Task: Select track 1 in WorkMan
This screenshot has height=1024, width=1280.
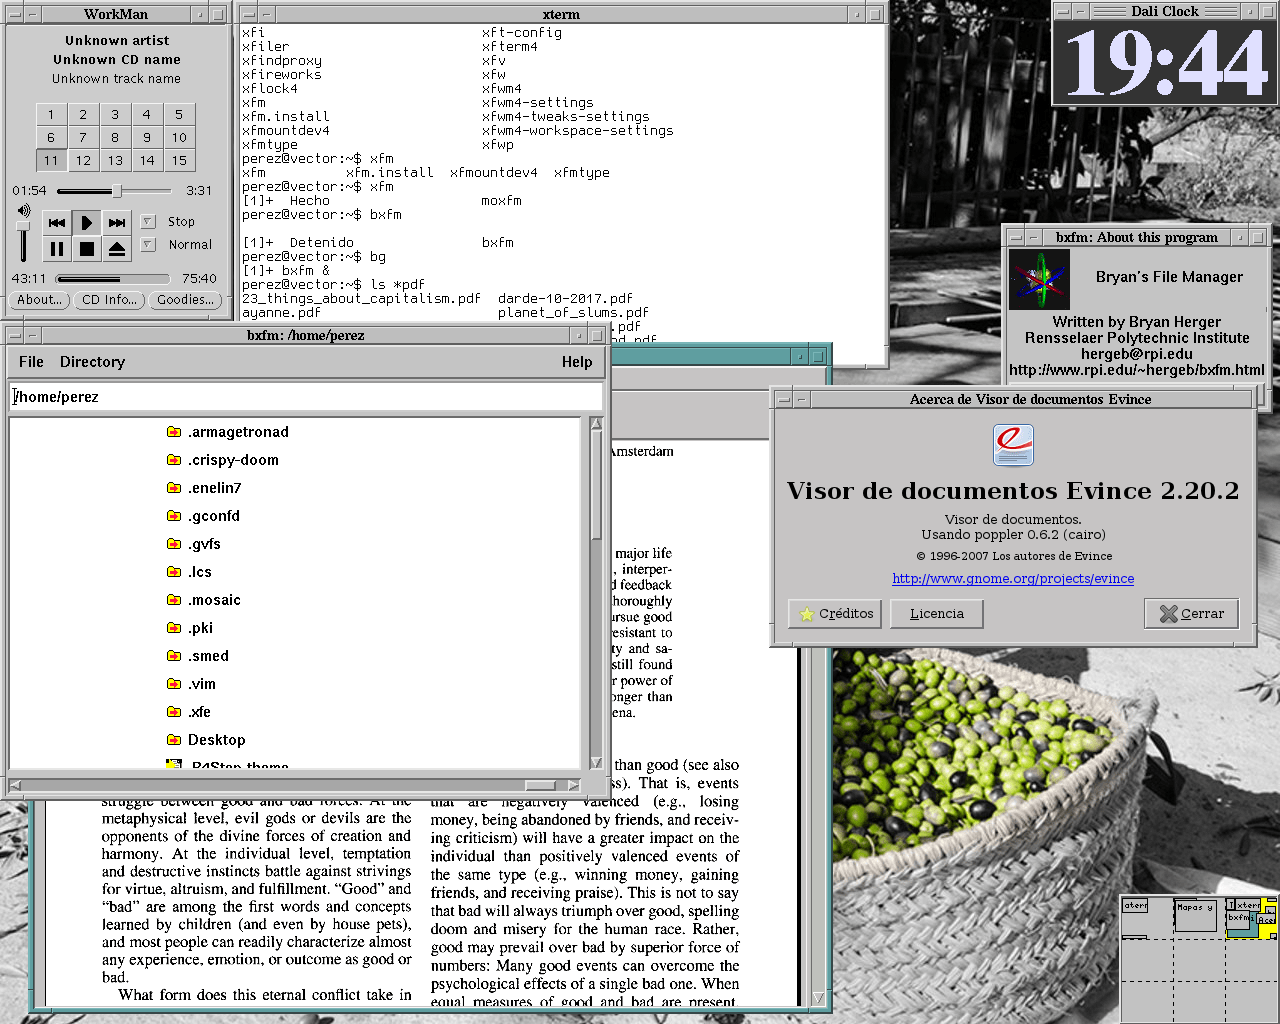Action: pos(51,114)
